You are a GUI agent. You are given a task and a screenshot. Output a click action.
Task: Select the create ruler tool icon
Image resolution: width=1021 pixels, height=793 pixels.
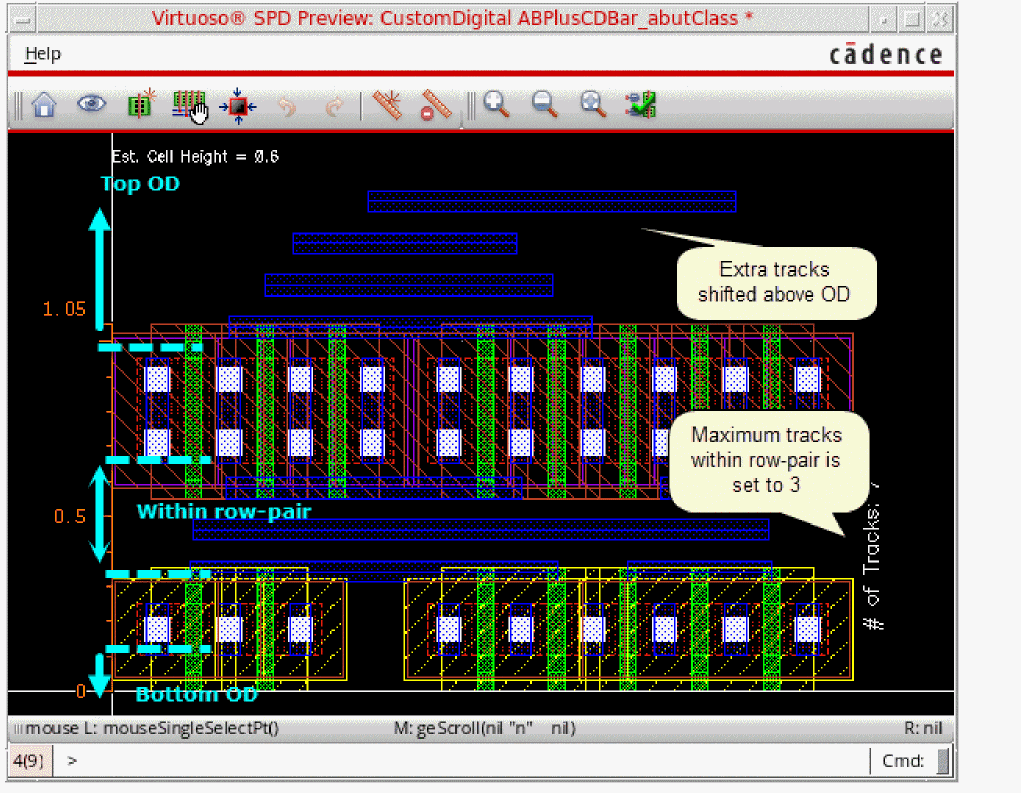[x=387, y=105]
